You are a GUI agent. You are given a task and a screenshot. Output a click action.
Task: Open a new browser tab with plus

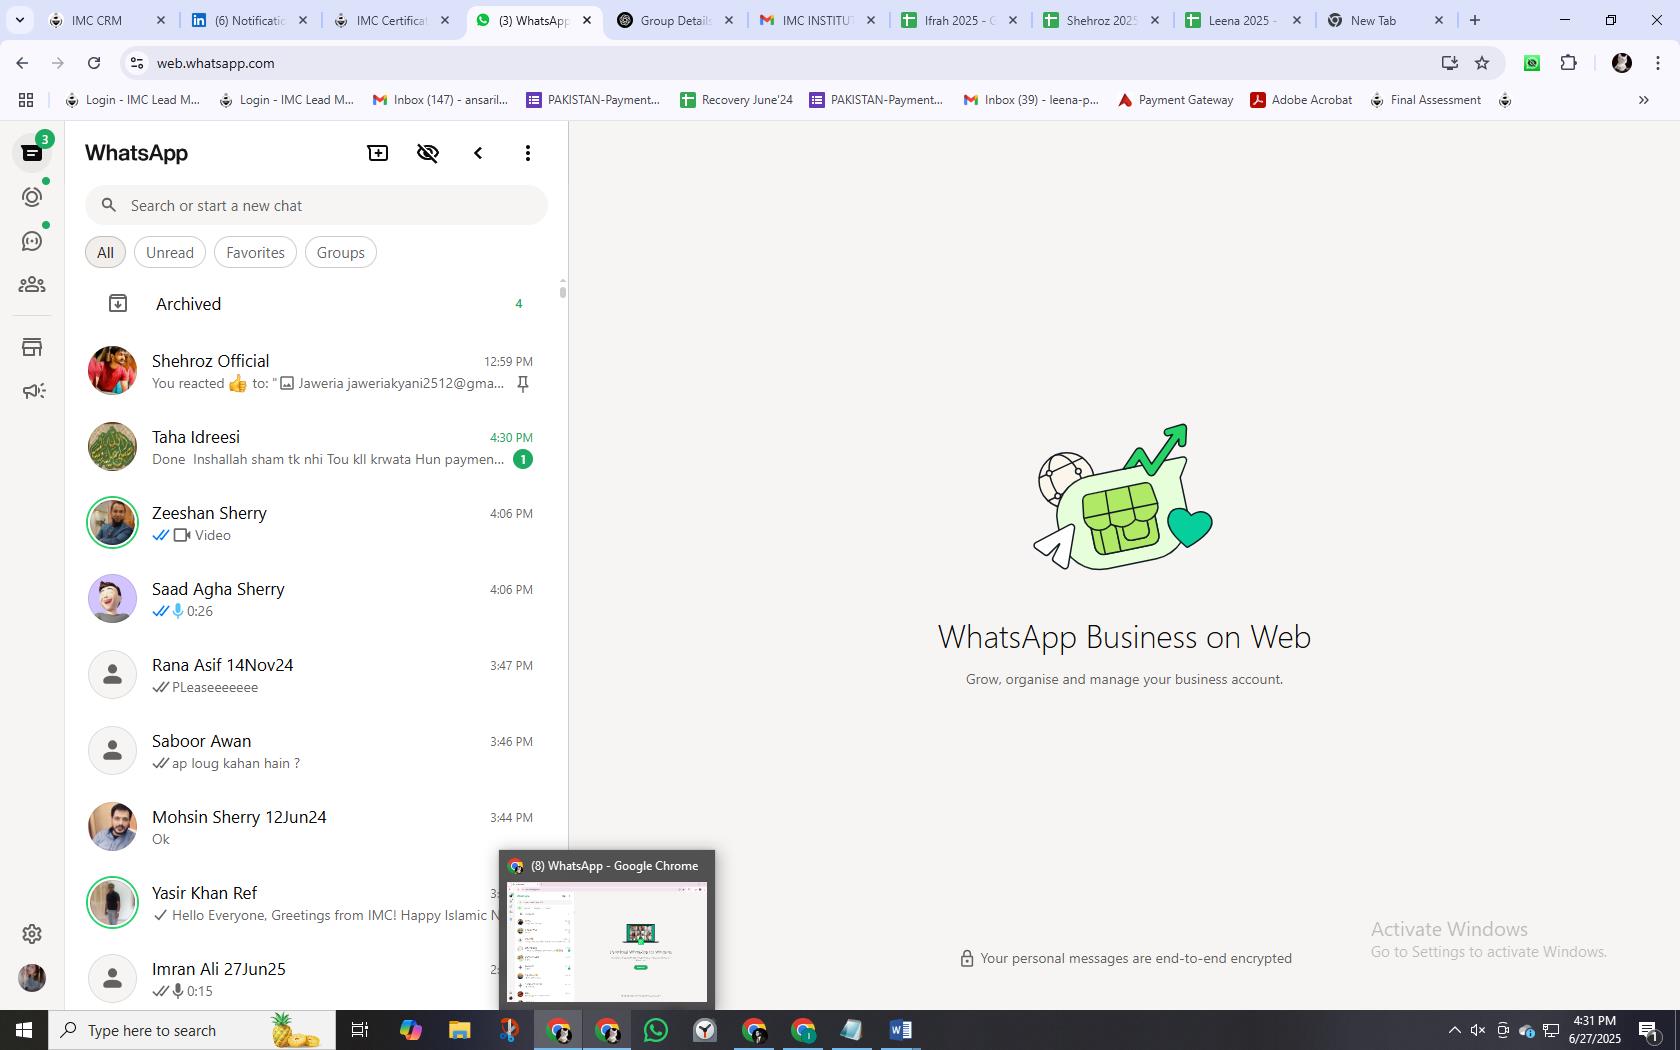[x=1474, y=20]
